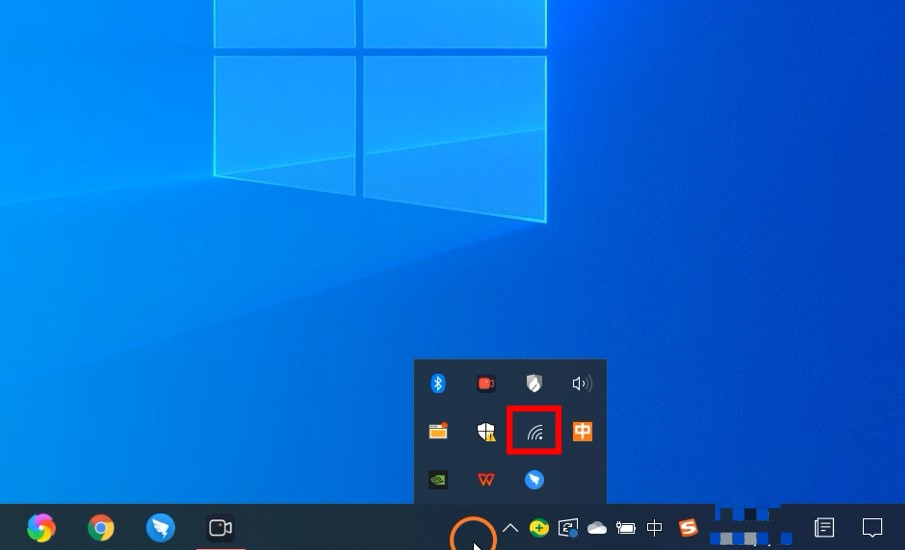The width and height of the screenshot is (905, 550).
Task: Open the NVIDIA tray icon
Action: click(x=438, y=480)
